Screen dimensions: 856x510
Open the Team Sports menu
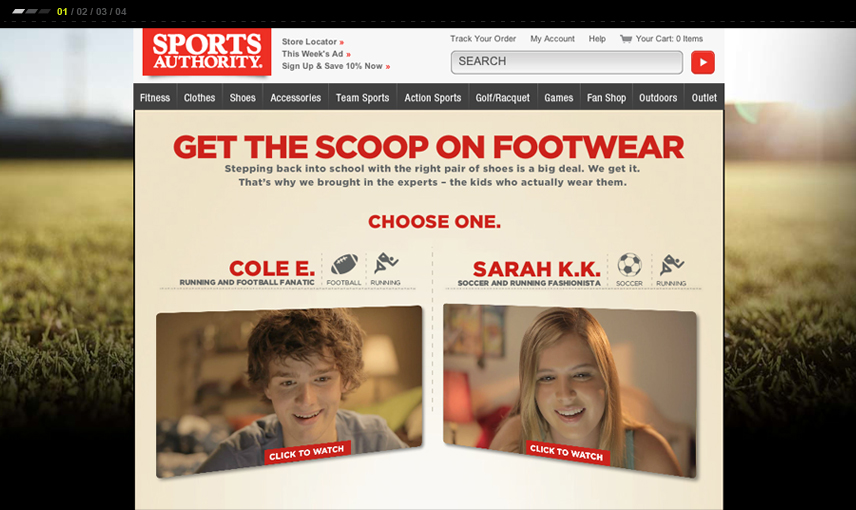[x=362, y=98]
